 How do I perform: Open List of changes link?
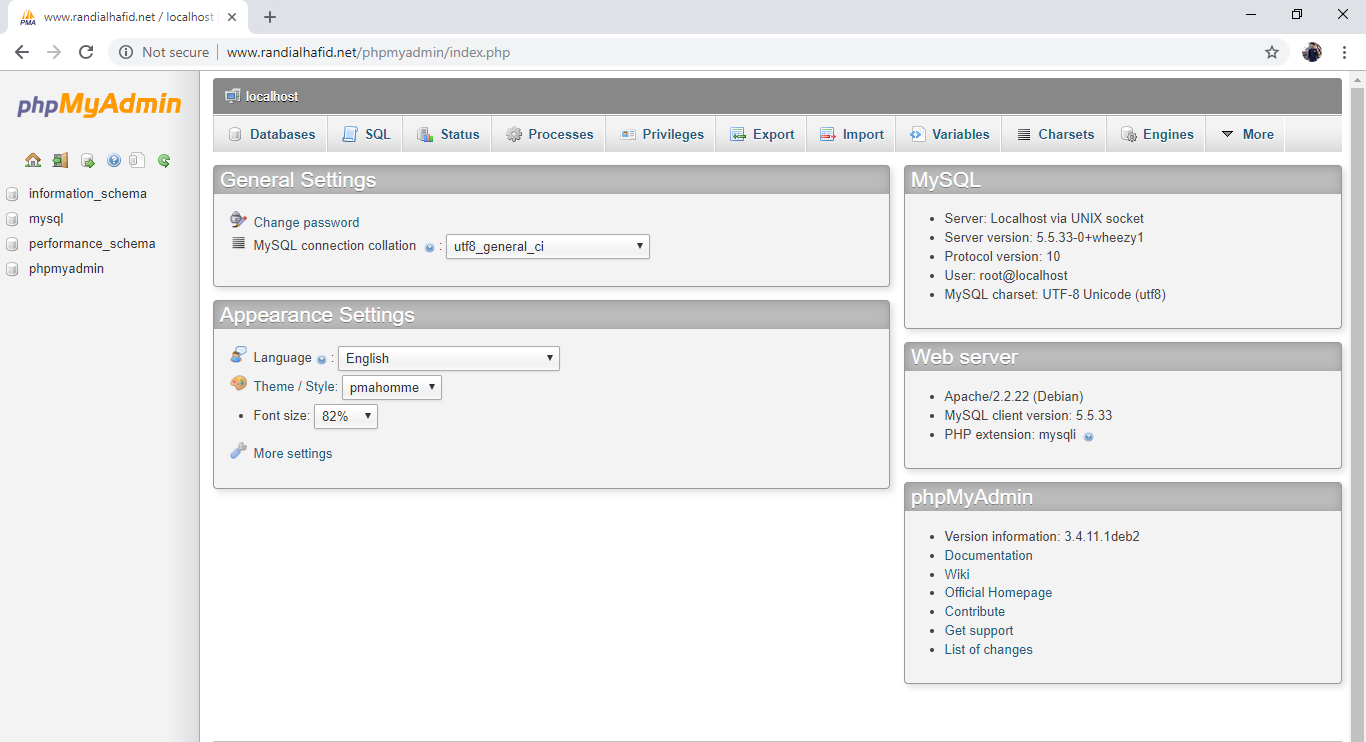[989, 649]
